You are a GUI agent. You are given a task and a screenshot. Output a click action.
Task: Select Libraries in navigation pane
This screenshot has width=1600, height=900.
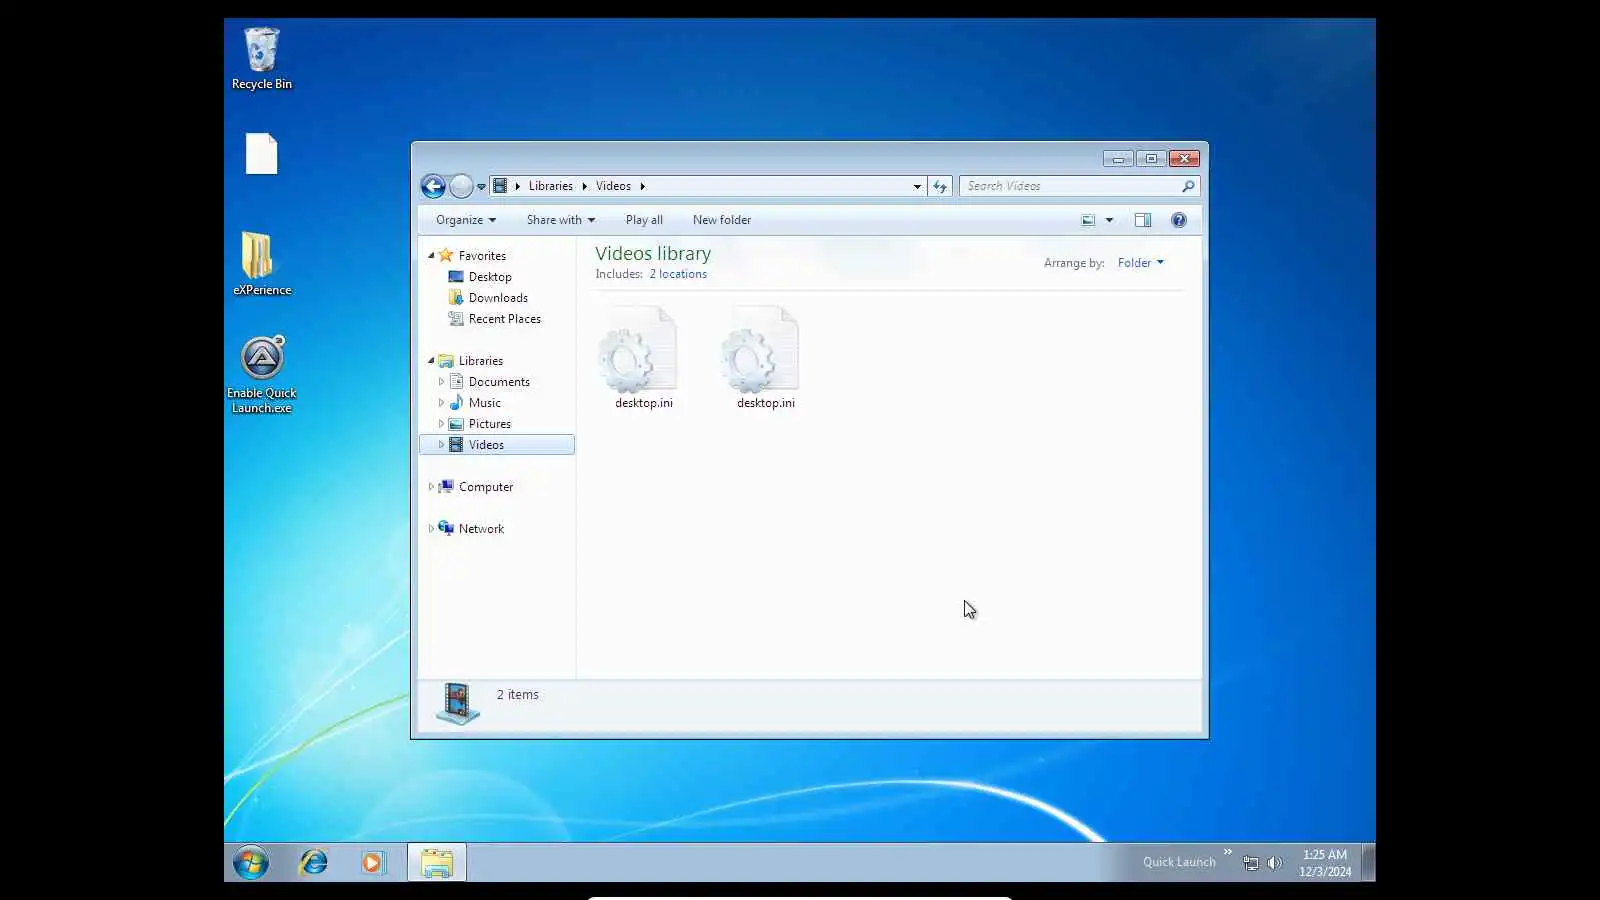(481, 361)
